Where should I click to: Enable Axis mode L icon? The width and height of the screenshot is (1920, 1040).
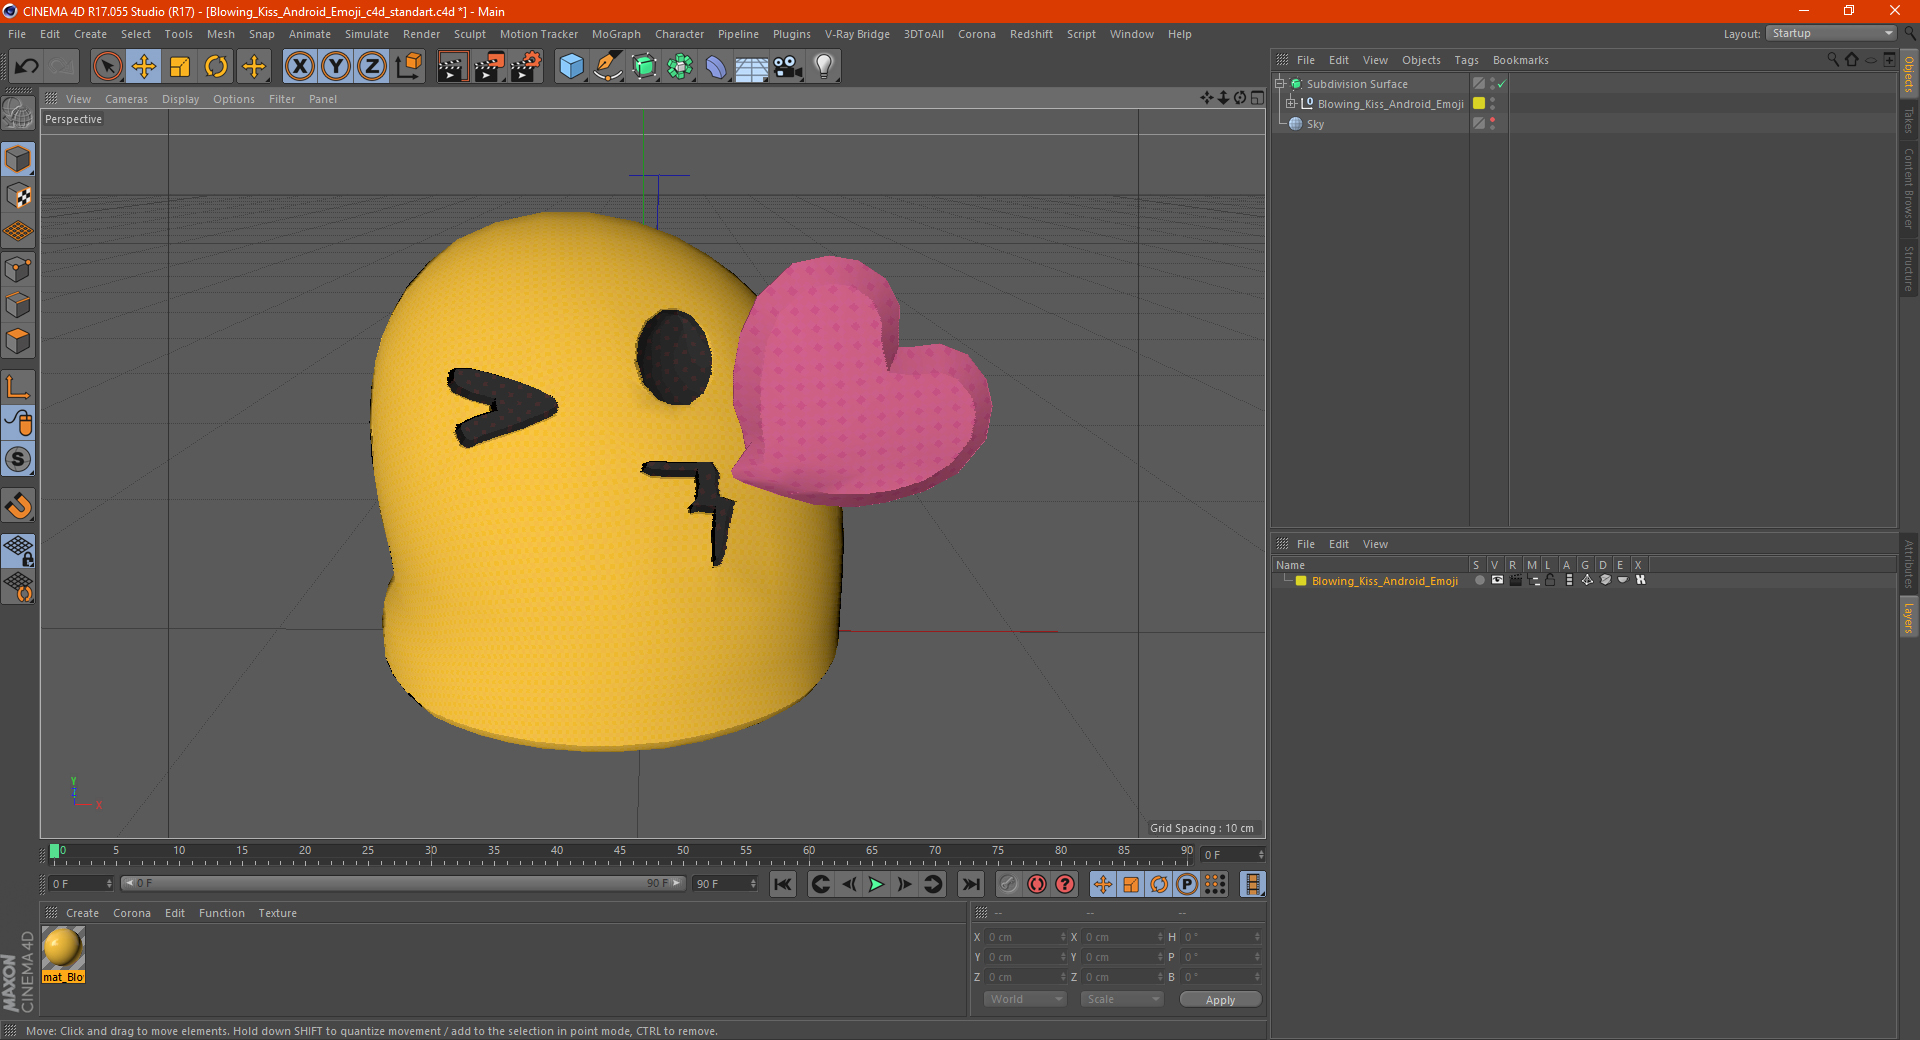[x=18, y=387]
